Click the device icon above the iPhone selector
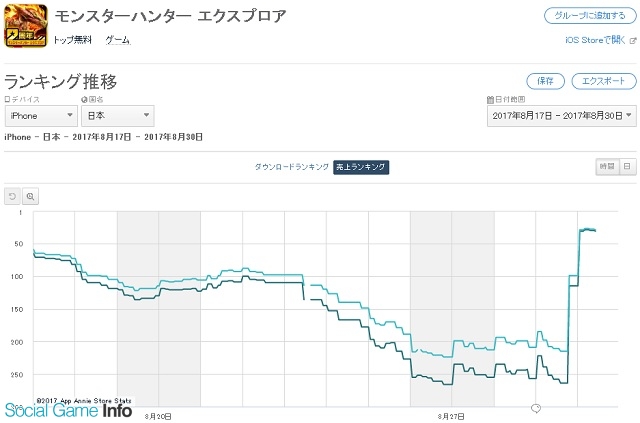640x423 pixels. (8, 100)
